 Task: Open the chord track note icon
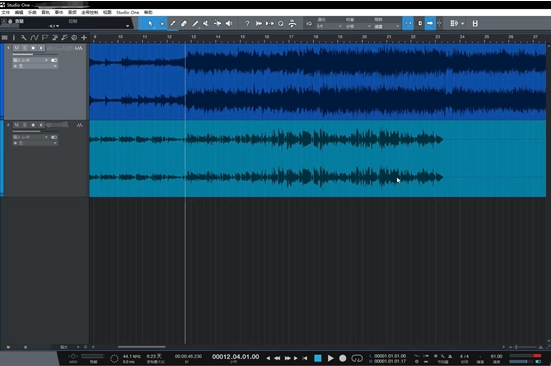(x=65, y=38)
